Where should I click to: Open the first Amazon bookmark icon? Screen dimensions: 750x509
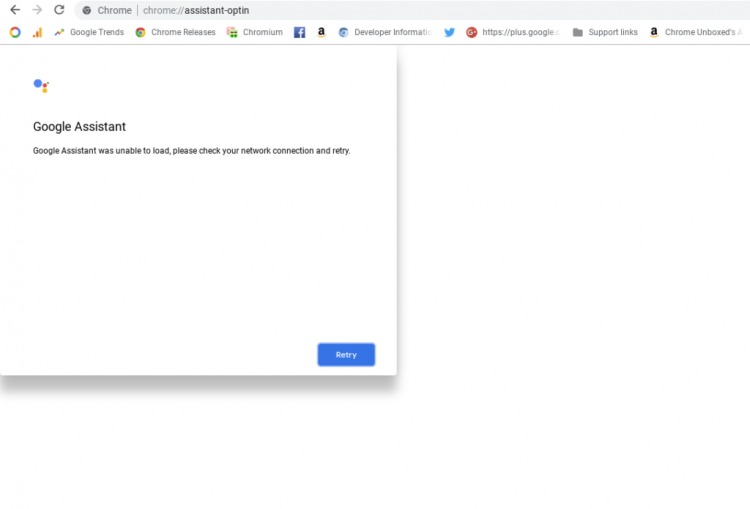pos(321,32)
